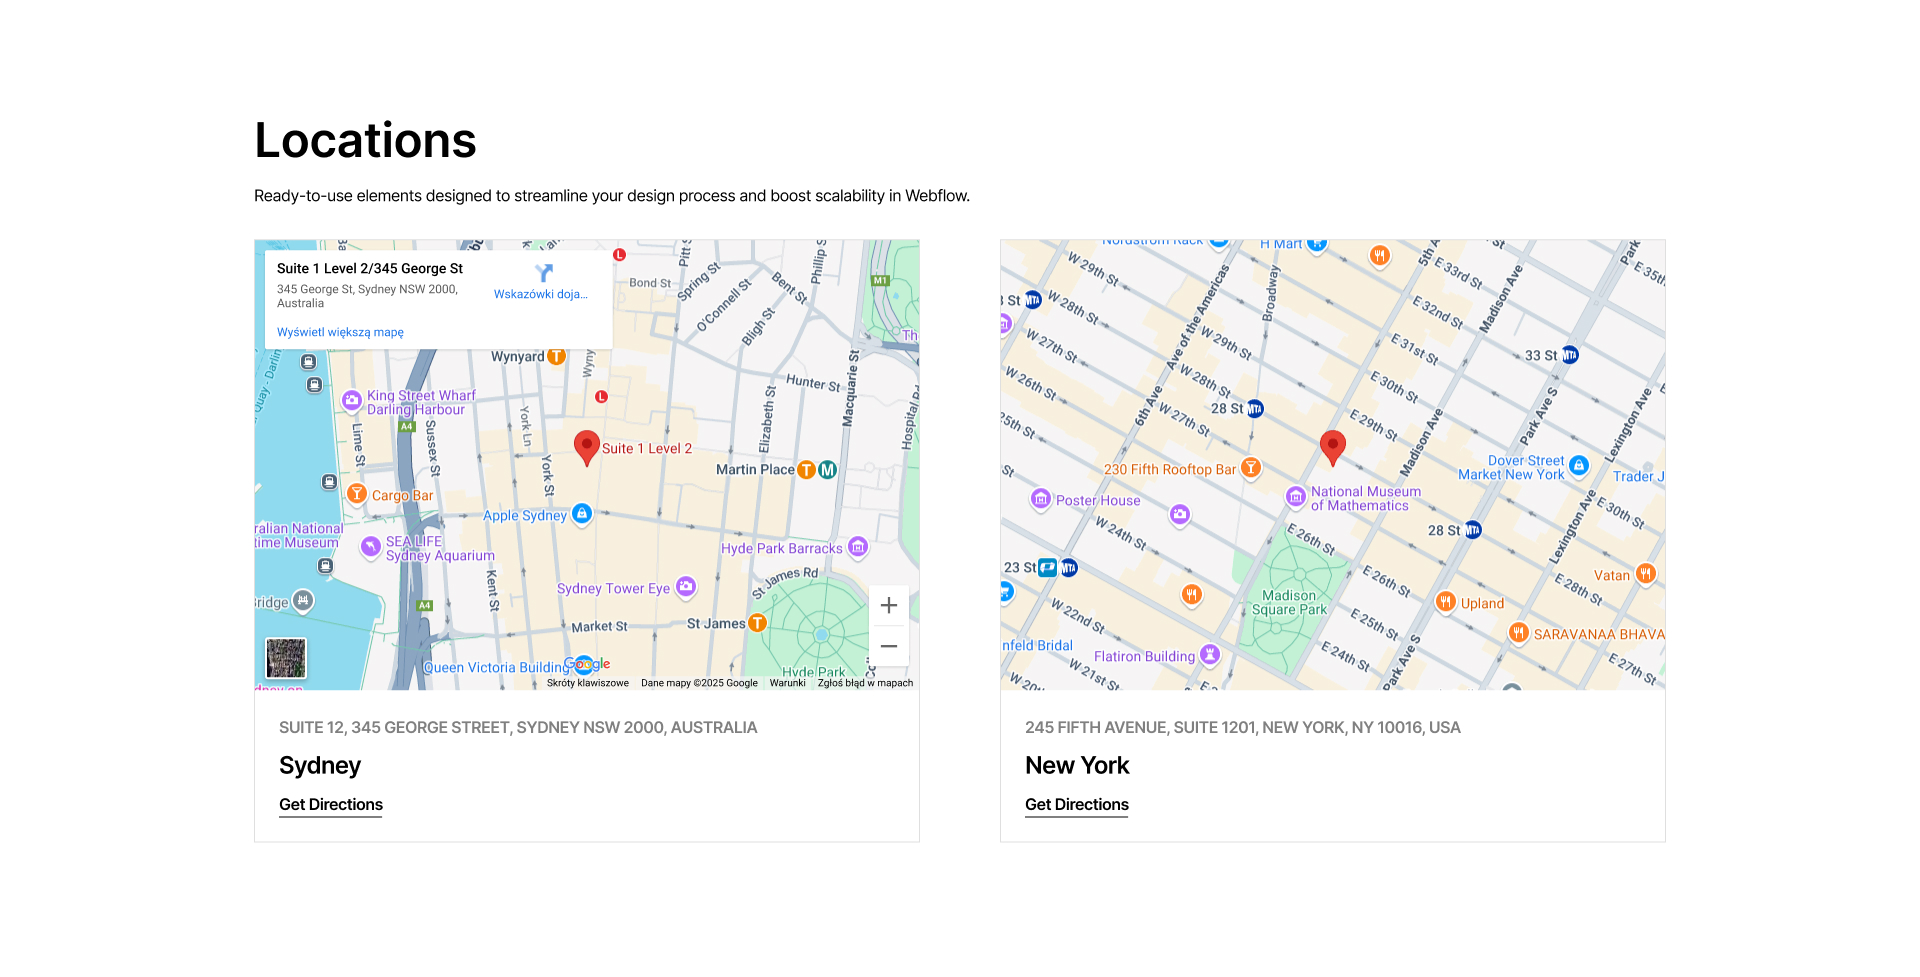Click the directions arrow icon in Sydney info card
Screen dimensions: 1920x977
pos(544,273)
